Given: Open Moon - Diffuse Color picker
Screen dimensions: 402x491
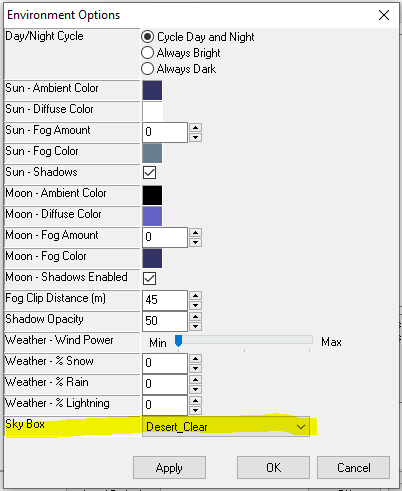Looking at the screenshot, I should pos(152,216).
